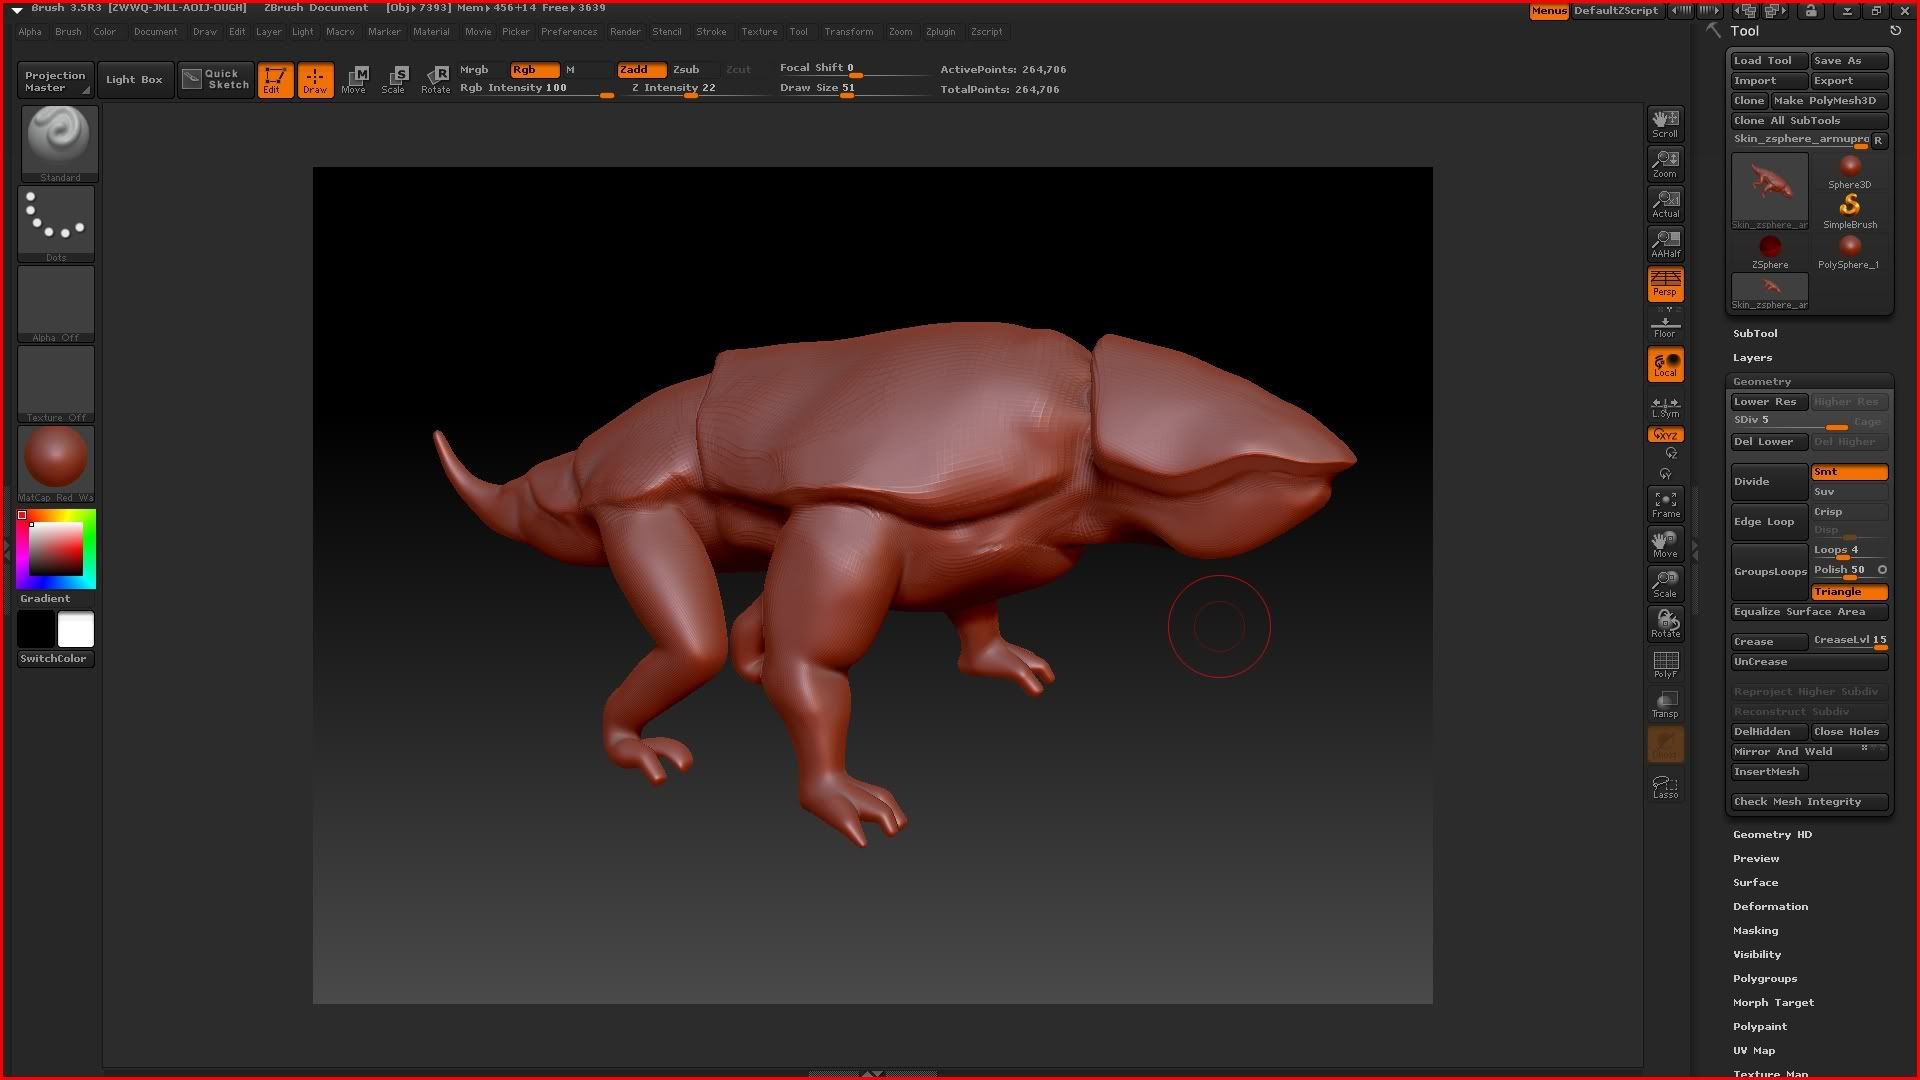Toggle XYZ rotation mode
The width and height of the screenshot is (1920, 1080).
click(x=1665, y=435)
